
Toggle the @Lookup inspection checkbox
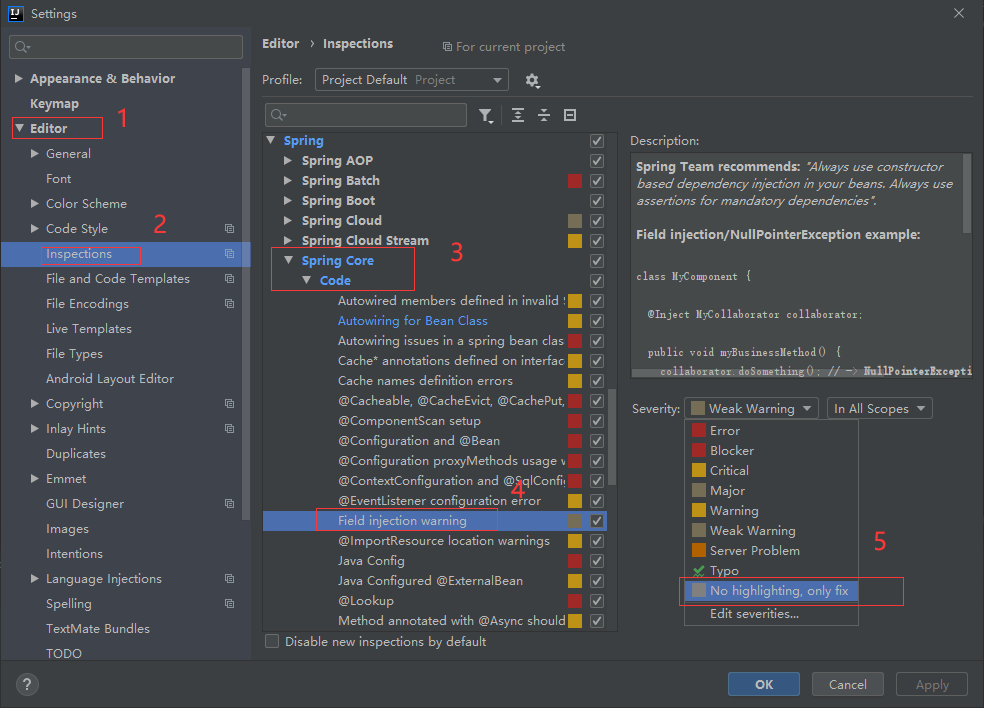(x=597, y=601)
